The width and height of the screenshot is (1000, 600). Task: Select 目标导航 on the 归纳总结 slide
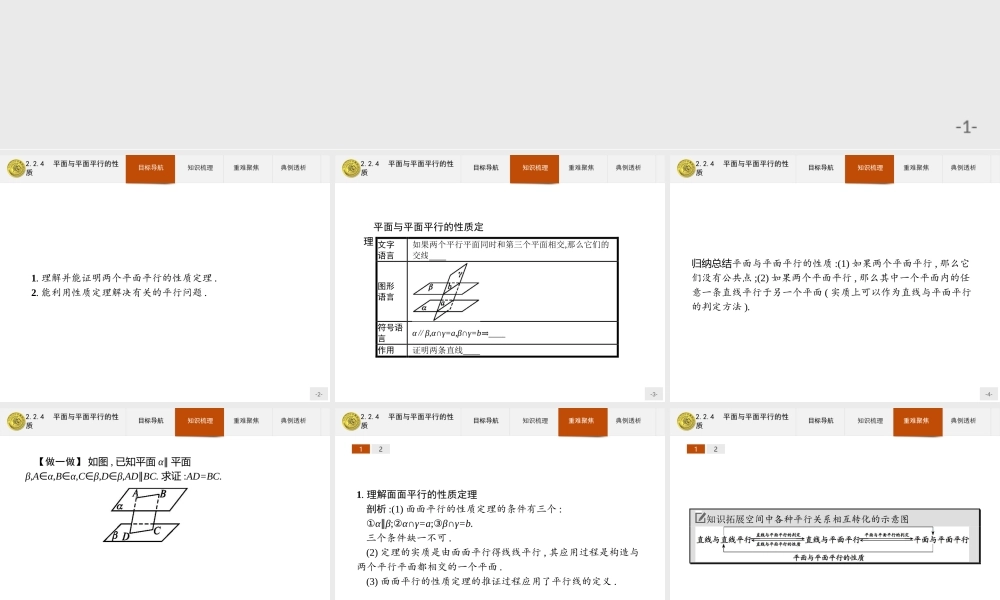(x=821, y=168)
